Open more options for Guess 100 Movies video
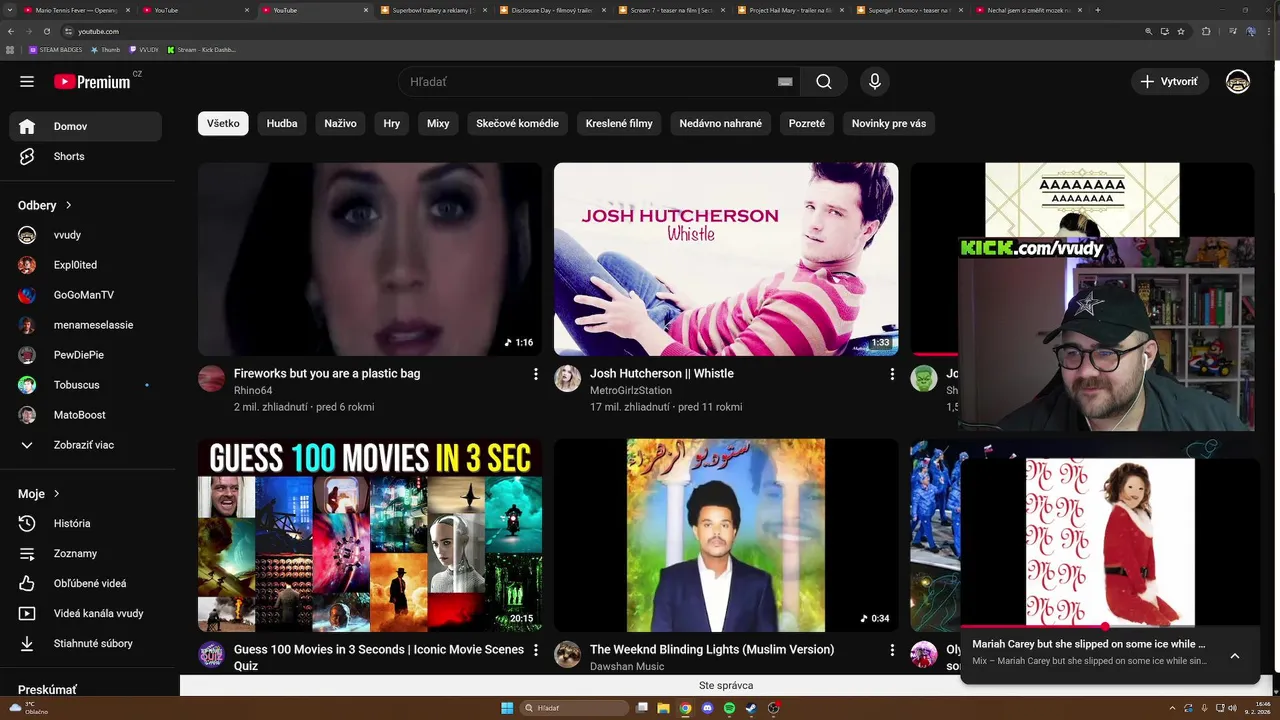The width and height of the screenshot is (1280, 720). tap(535, 650)
